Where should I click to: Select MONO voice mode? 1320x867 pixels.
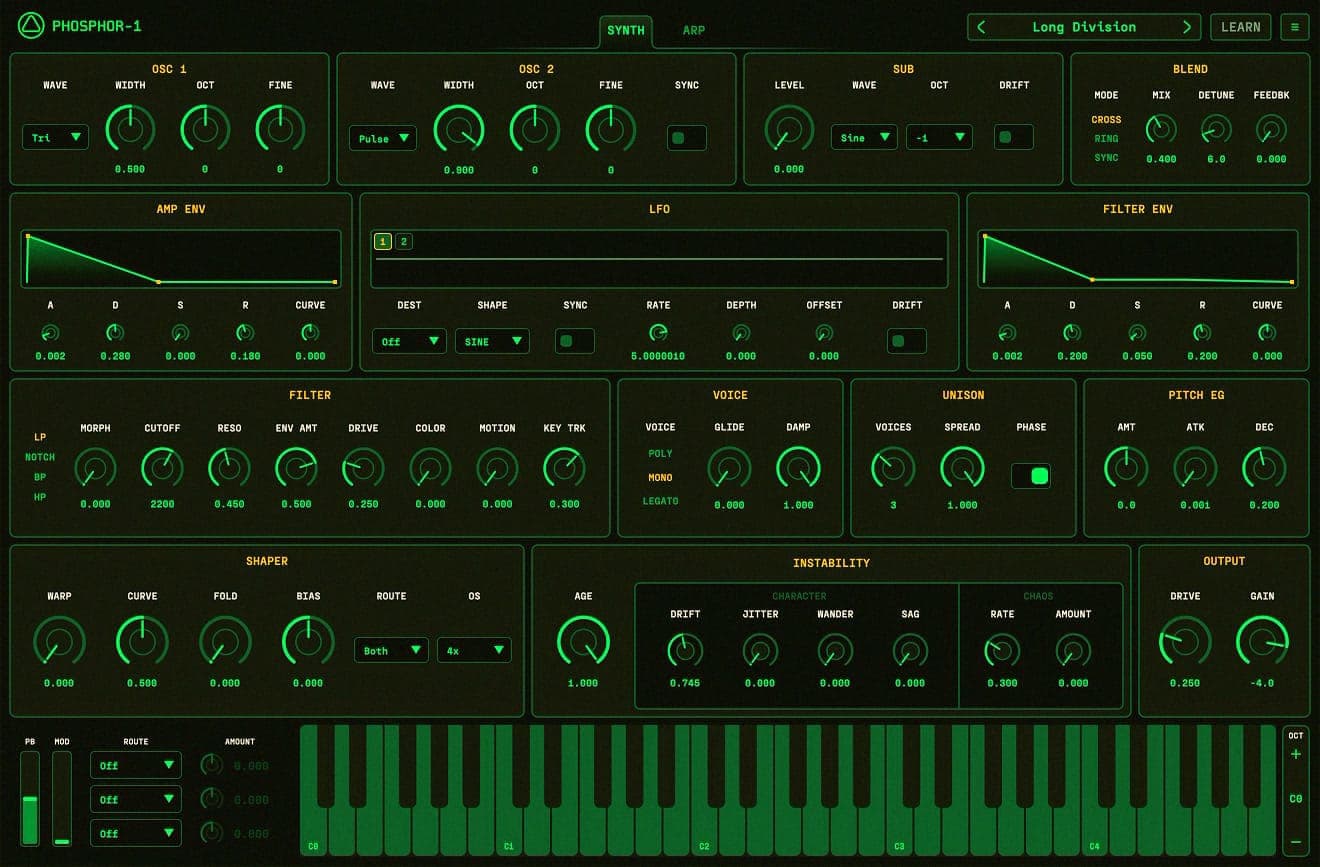(660, 478)
